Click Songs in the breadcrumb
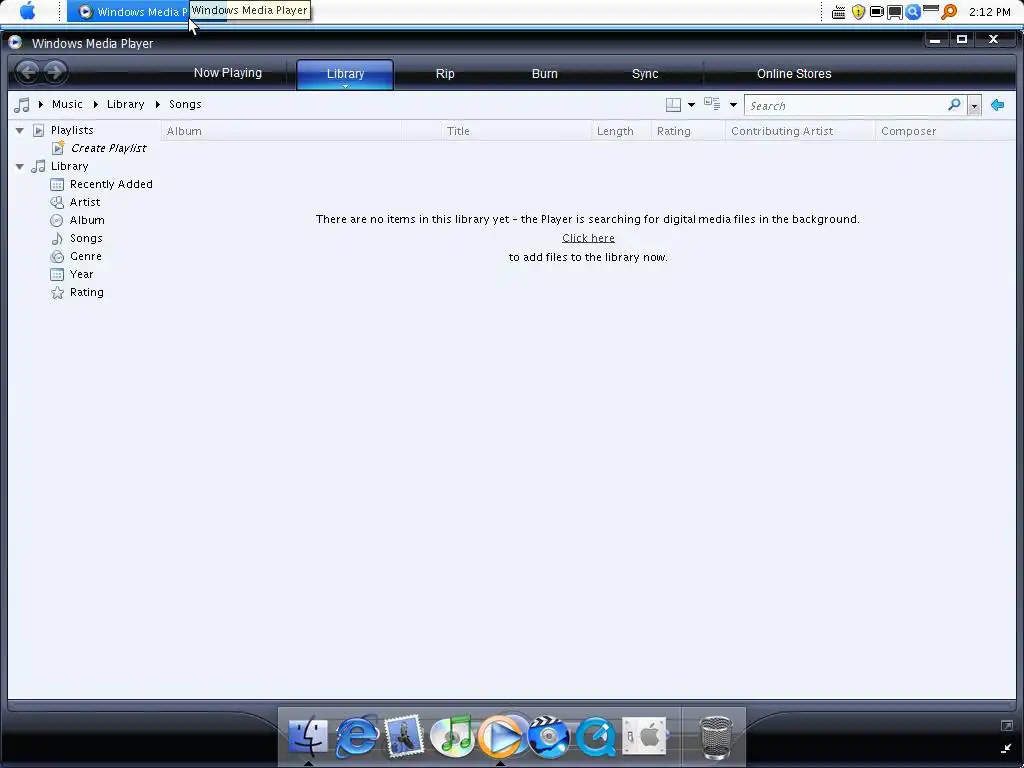1024x768 pixels. point(185,104)
